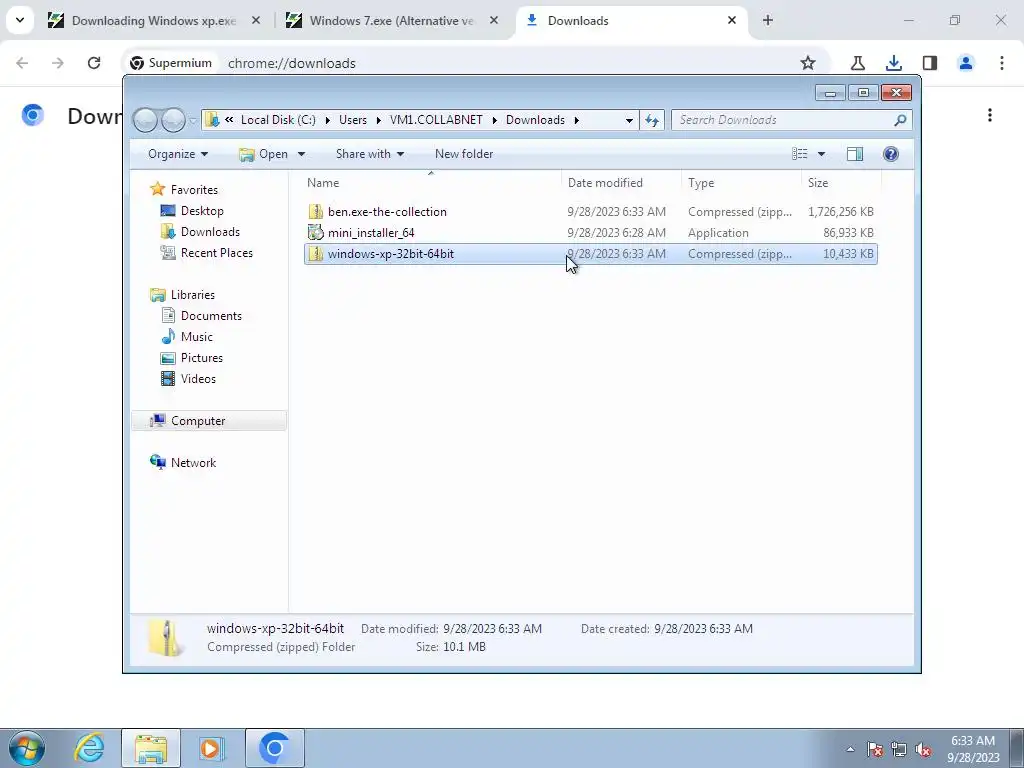Image resolution: width=1024 pixels, height=768 pixels.
Task: Close the Downloading Windows xp.exe tab
Action: 256,20
